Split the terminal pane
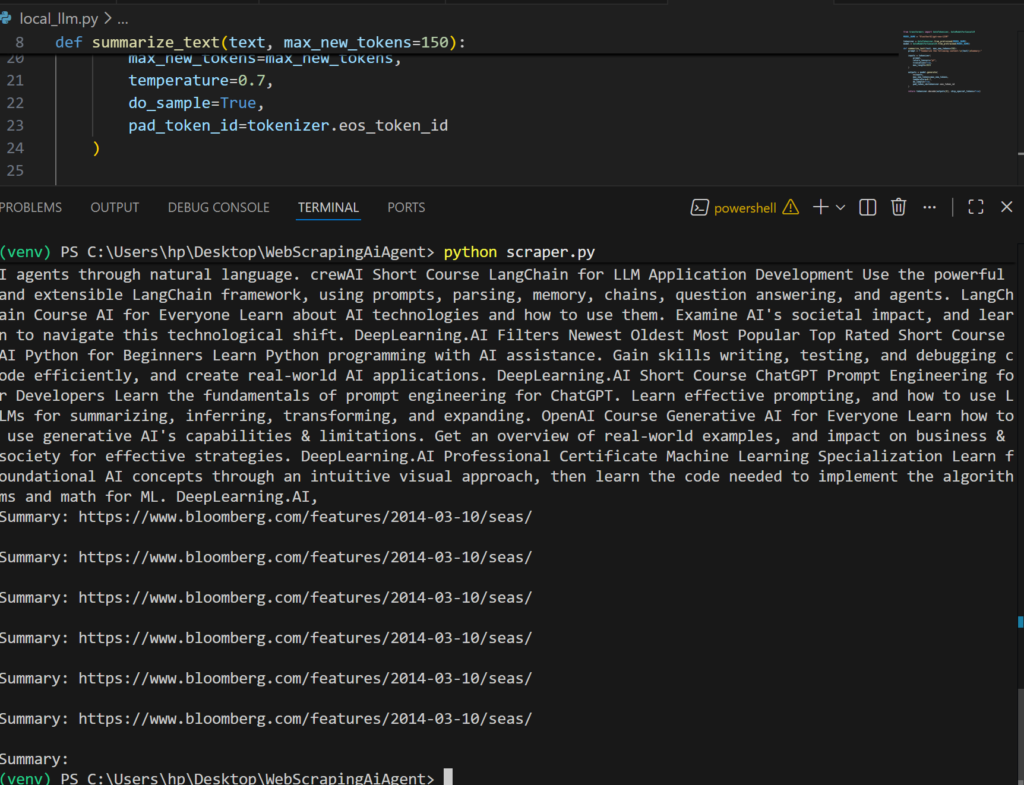The height and width of the screenshot is (785, 1024). click(x=868, y=207)
